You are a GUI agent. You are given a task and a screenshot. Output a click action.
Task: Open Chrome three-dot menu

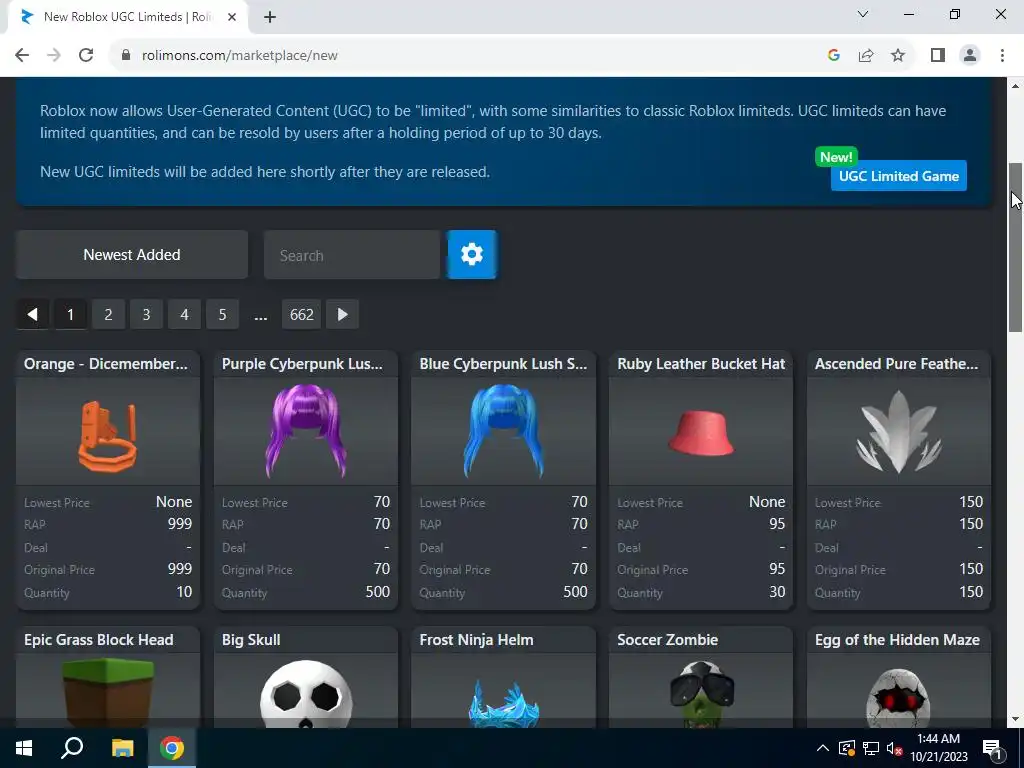1002,56
